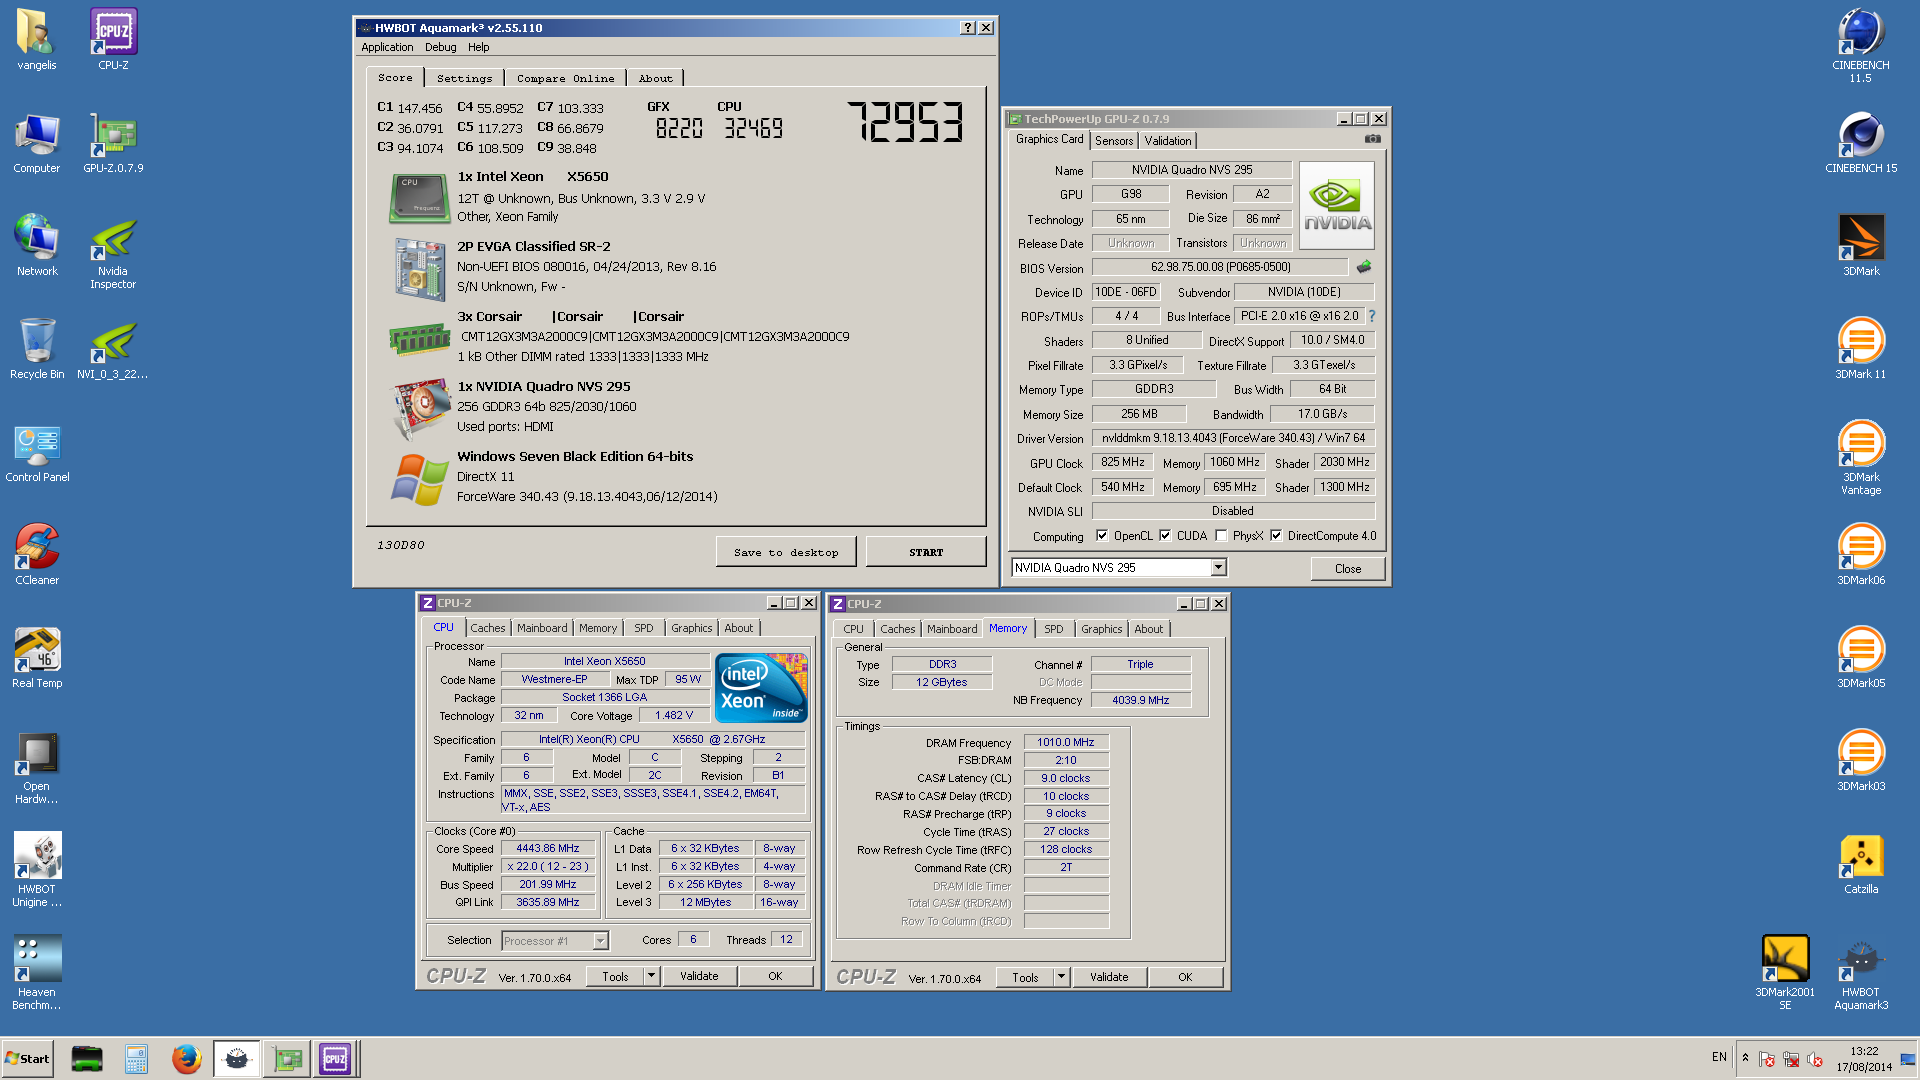Open the Recycle Bin

(37, 349)
